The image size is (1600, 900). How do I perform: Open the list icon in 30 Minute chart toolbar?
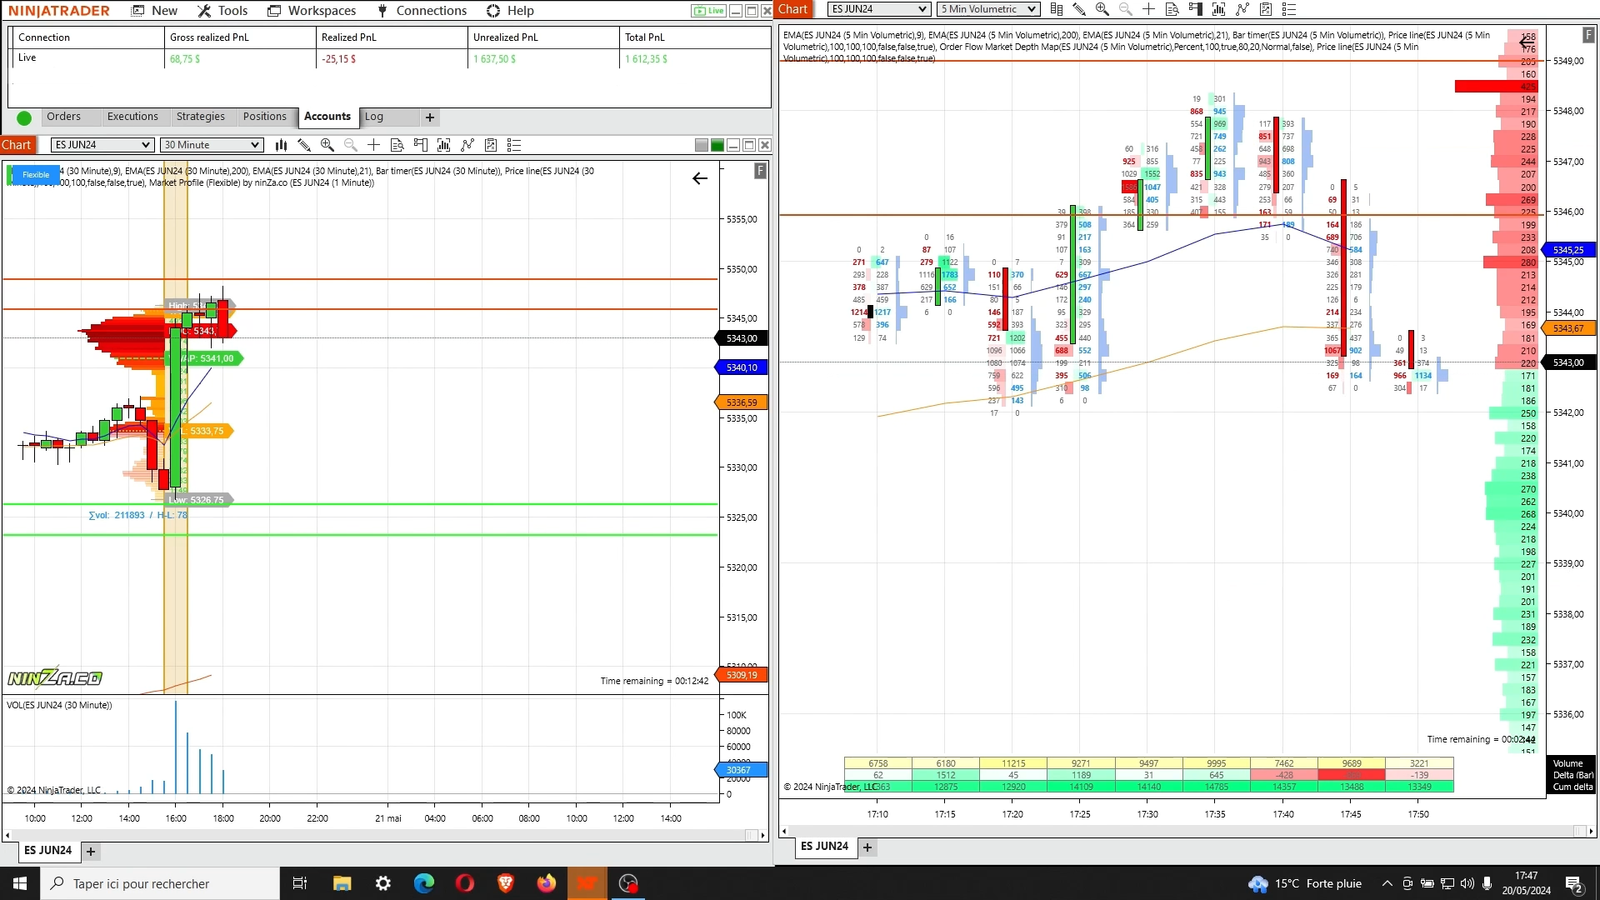[x=514, y=145]
